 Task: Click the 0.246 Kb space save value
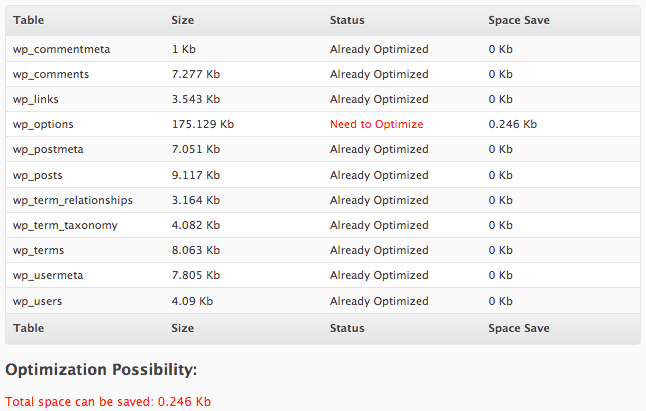point(513,124)
